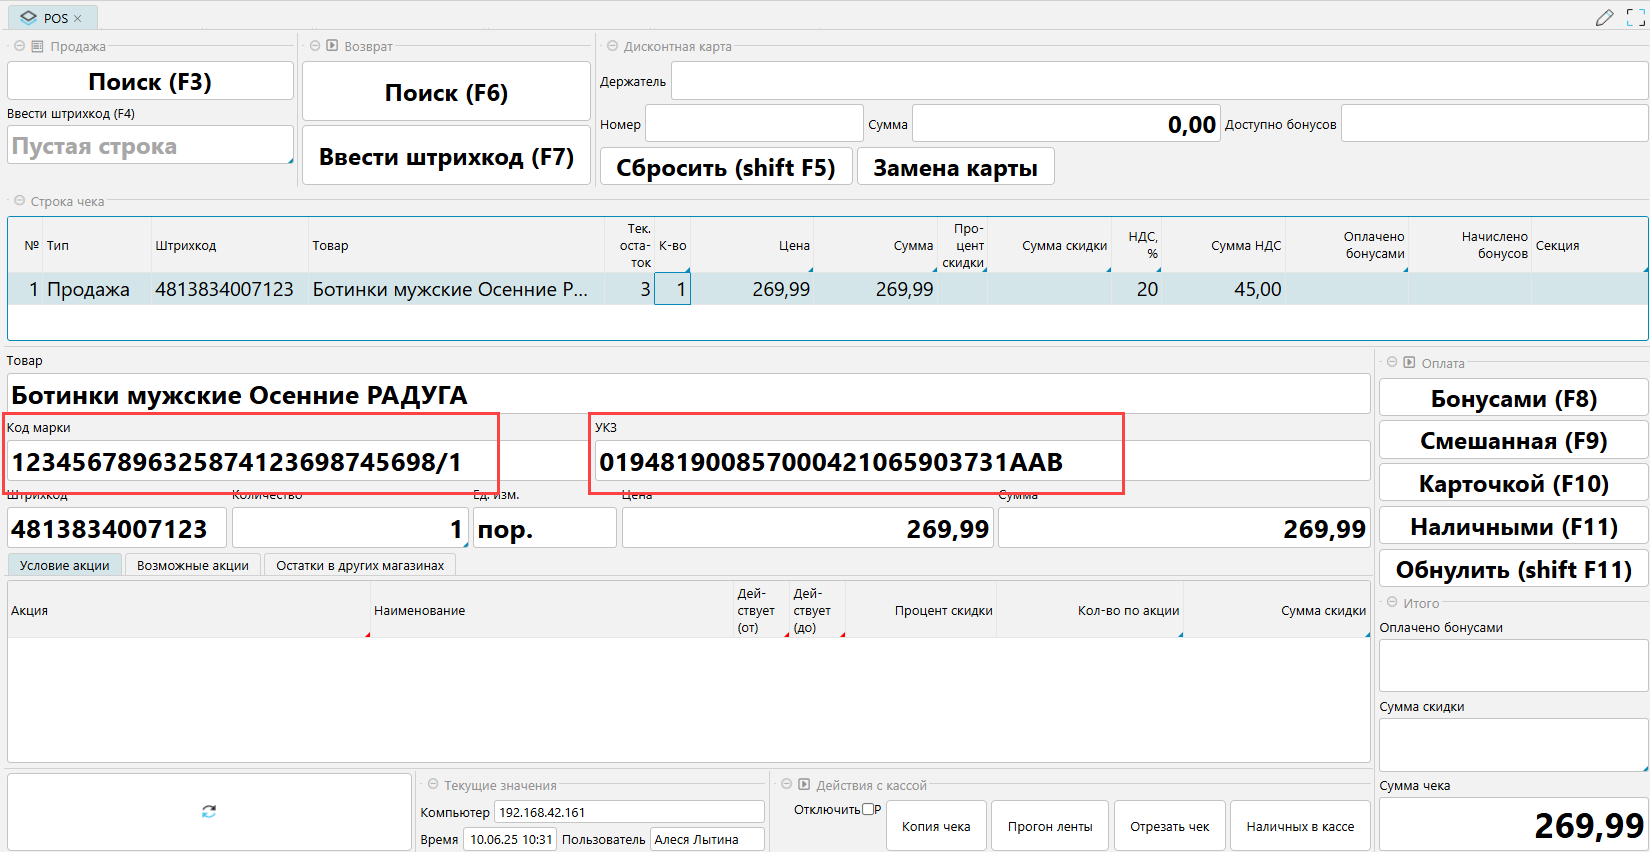Collapse the Итого section
Screen dimensions: 1650x852
tap(1392, 603)
